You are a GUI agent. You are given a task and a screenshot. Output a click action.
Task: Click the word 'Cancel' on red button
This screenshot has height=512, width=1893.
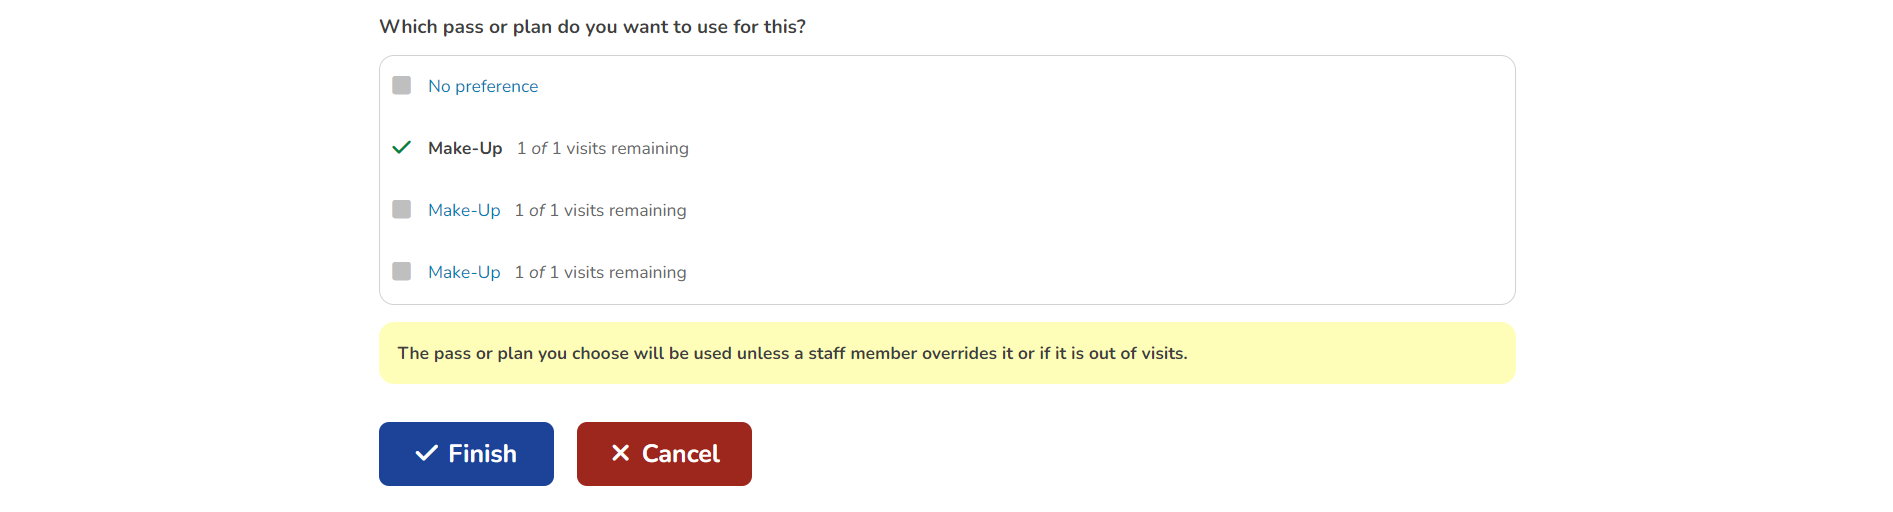click(681, 454)
